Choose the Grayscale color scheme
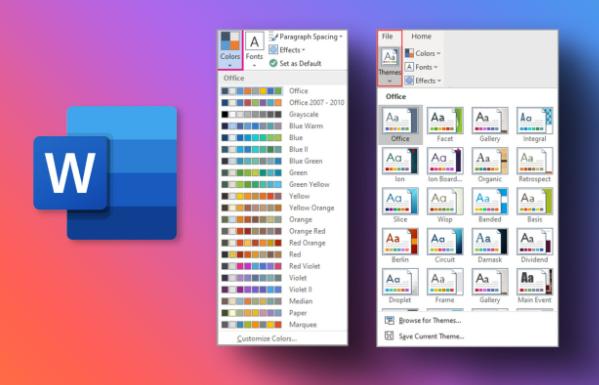 click(283, 114)
